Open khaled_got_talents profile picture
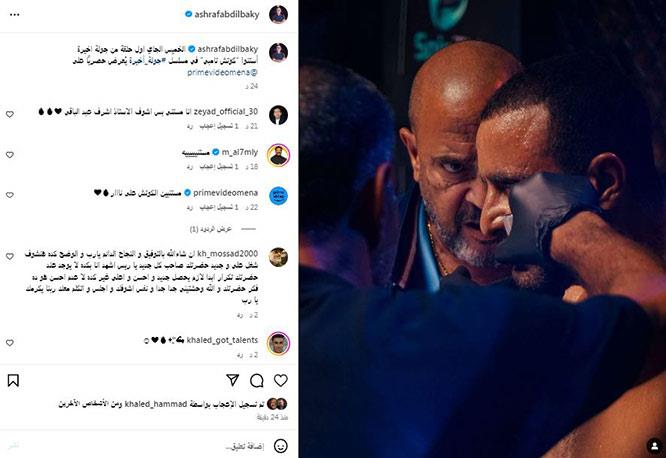Viewport: 666px width, 458px height. point(279,343)
